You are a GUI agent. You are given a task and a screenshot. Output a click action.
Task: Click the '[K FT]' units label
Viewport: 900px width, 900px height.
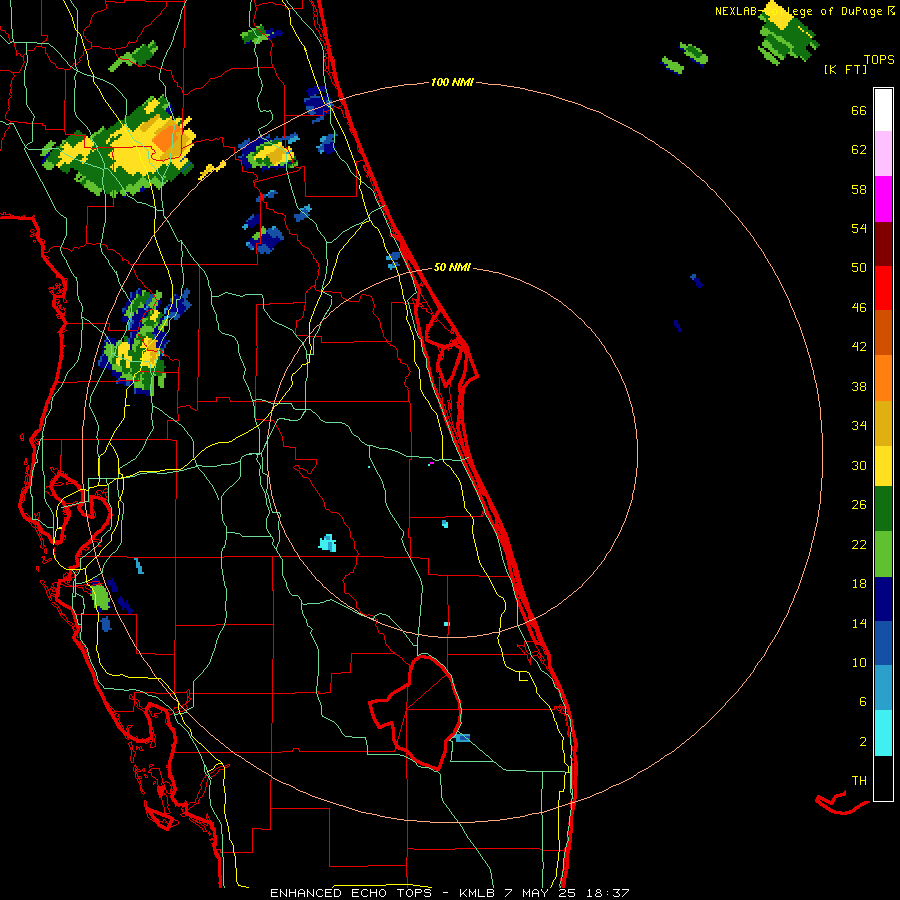[x=845, y=70]
